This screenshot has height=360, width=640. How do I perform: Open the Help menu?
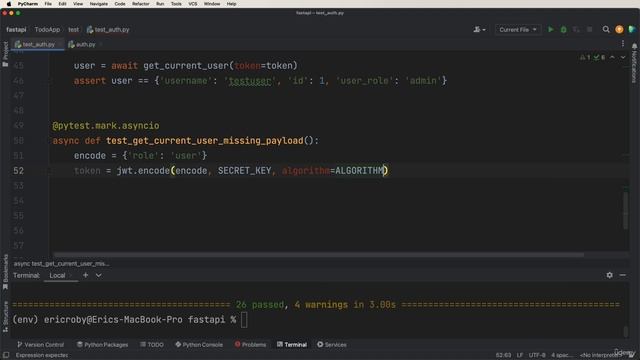[x=231, y=4]
